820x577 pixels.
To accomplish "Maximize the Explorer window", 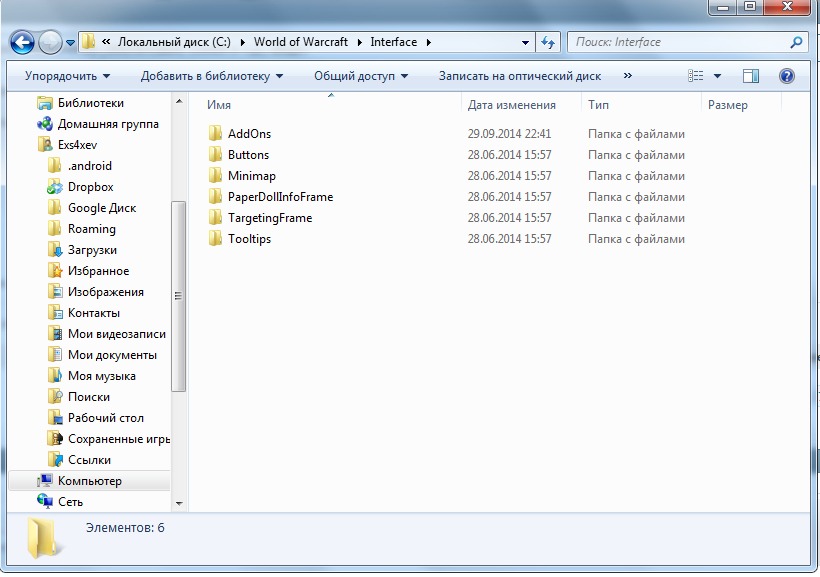I will [x=750, y=7].
